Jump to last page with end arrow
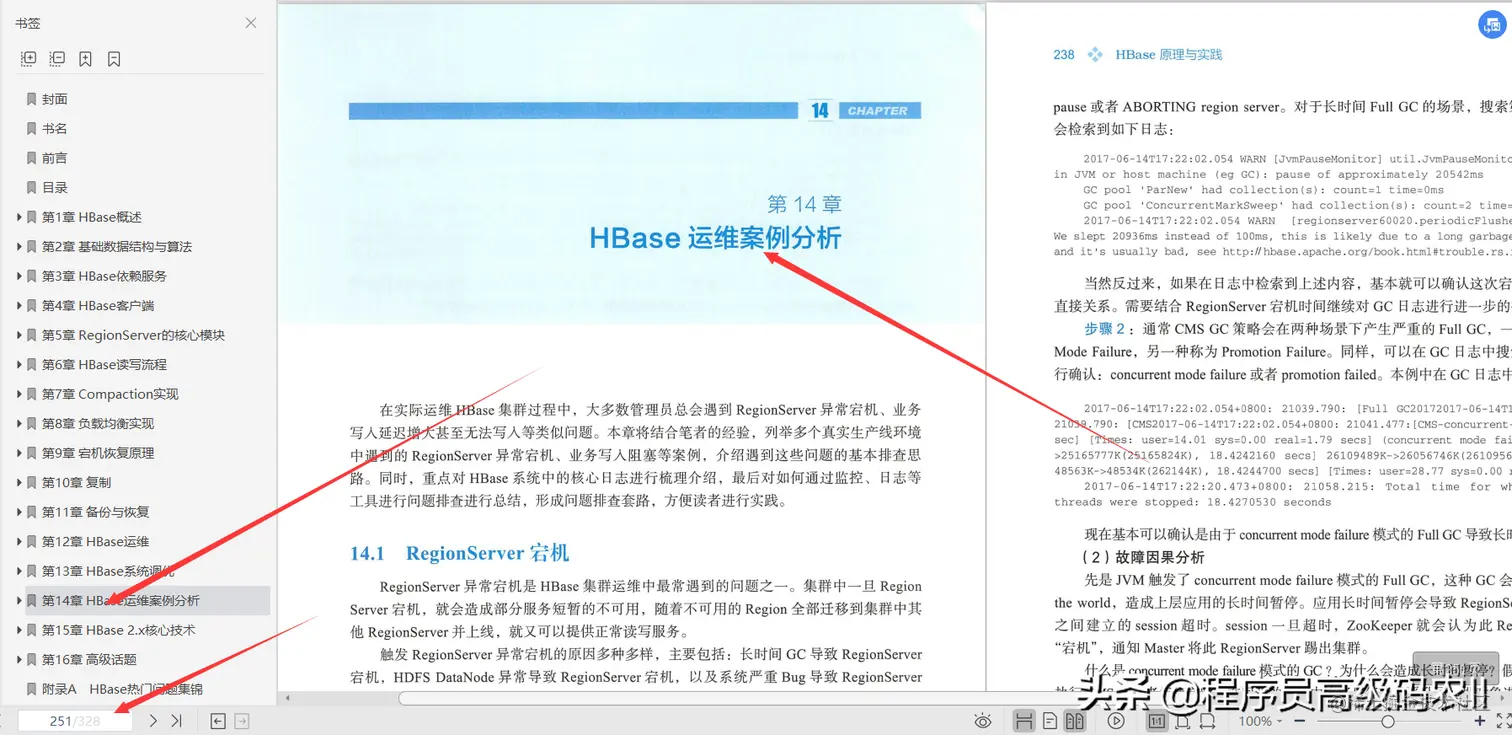Screen dimensions: 1512x735 (177, 719)
